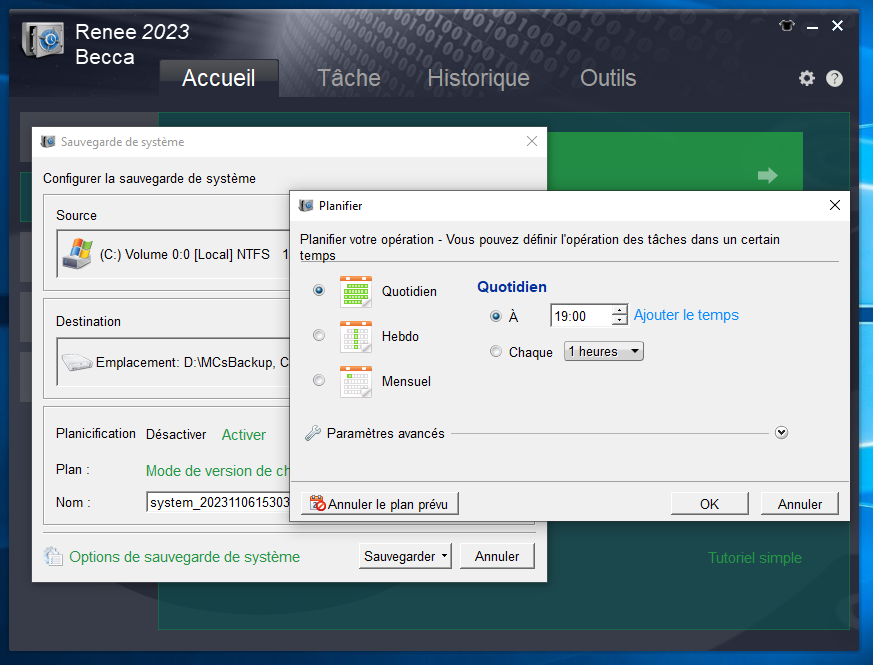Expand the Paramètres avancés section
The width and height of the screenshot is (873, 665).
tap(781, 432)
